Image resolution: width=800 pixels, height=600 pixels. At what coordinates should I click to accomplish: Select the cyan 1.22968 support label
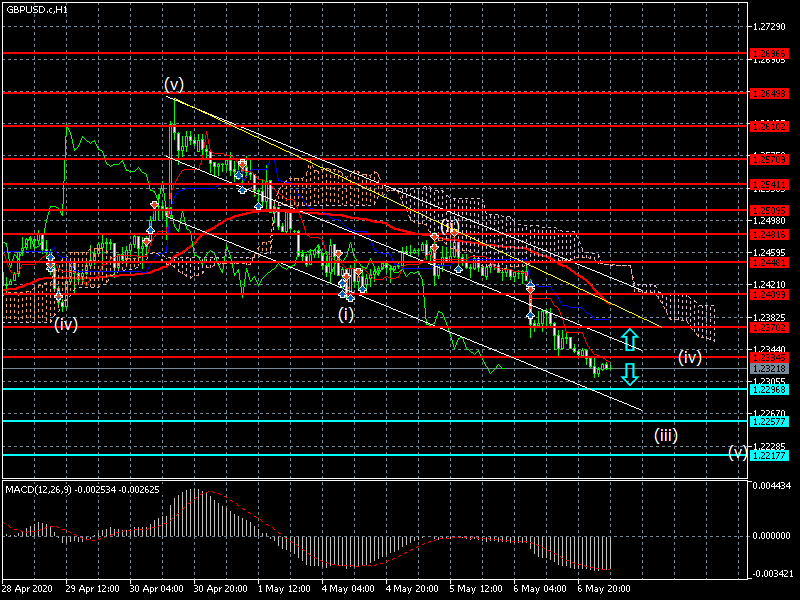point(769,389)
